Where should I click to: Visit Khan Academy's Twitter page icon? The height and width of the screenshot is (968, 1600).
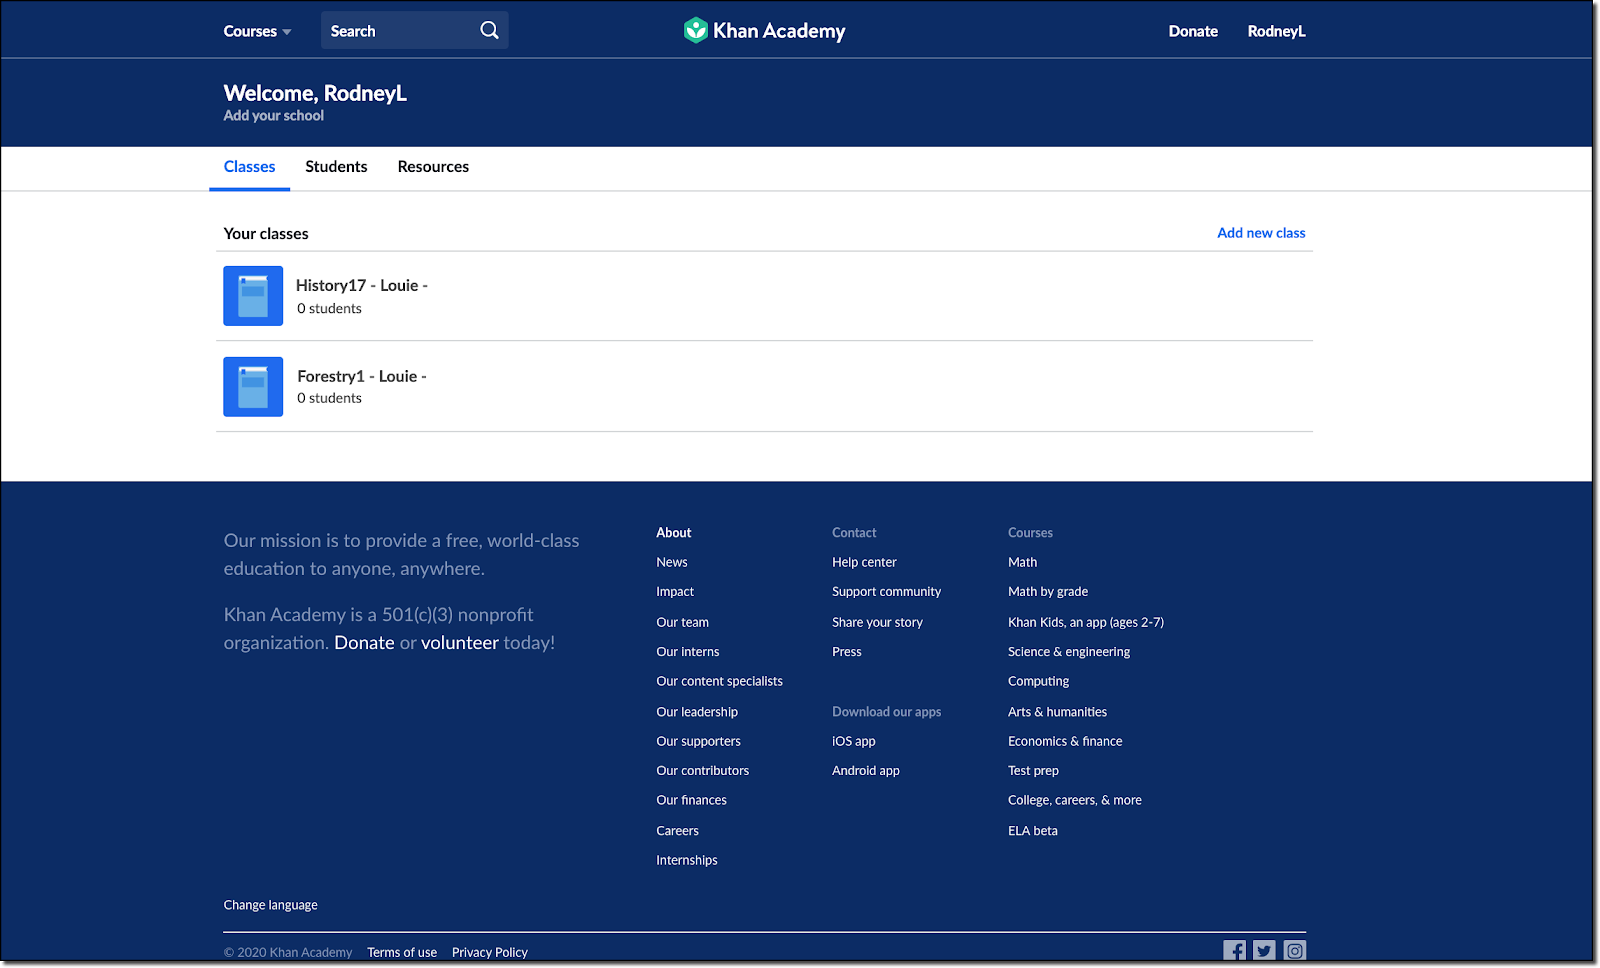(x=1264, y=950)
